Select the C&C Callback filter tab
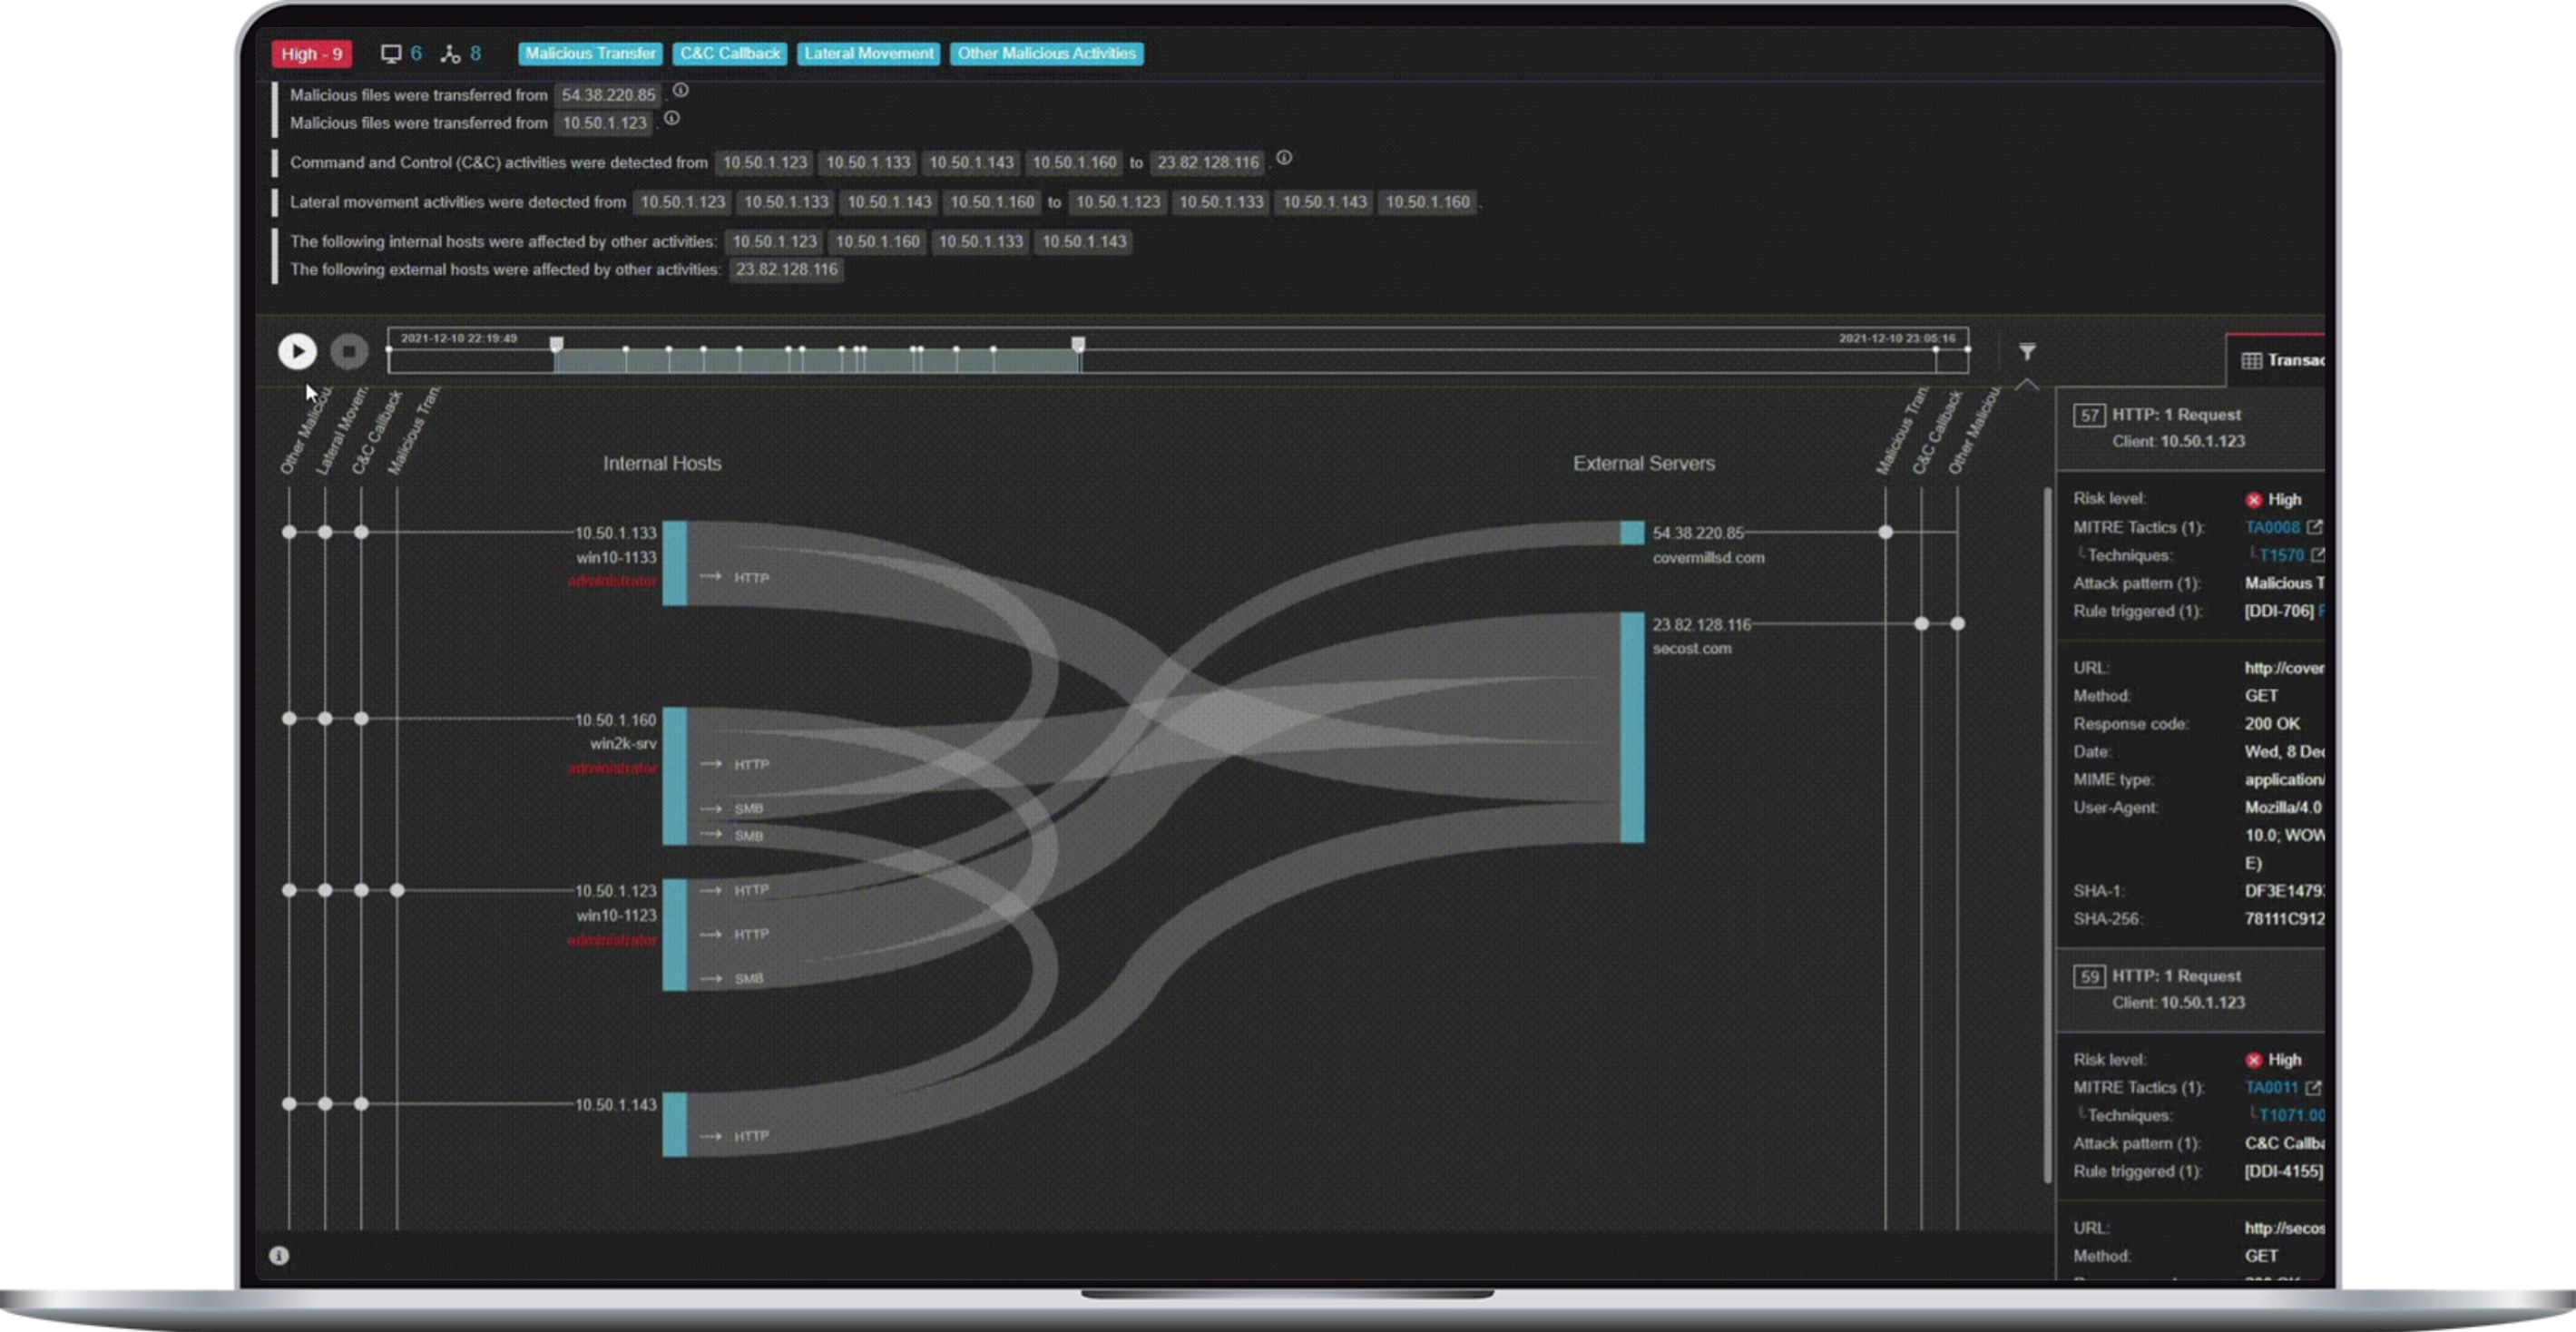This screenshot has height=1332, width=2576. pos(729,53)
